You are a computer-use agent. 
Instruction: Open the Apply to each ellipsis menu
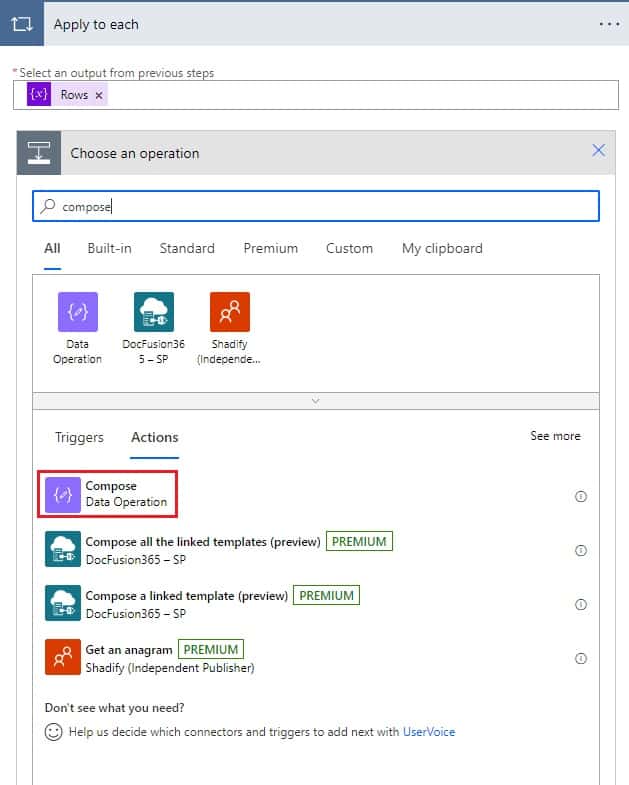609,24
